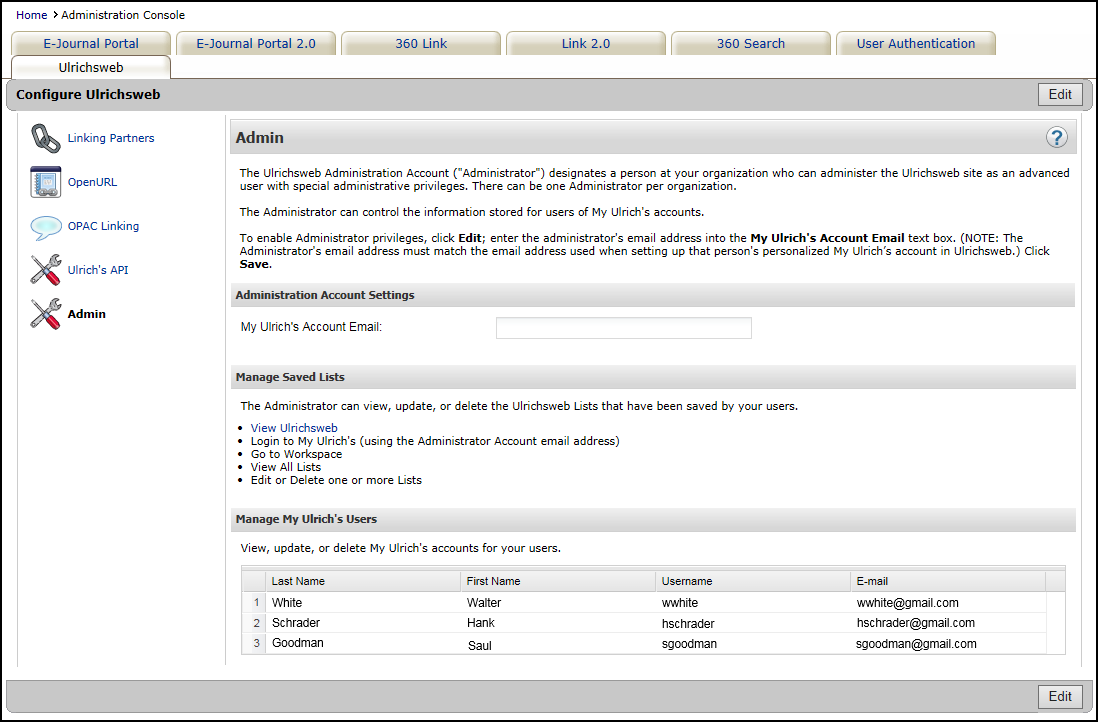Image resolution: width=1098 pixels, height=722 pixels.
Task: Go to the Link 2.0 tab
Action: point(586,44)
